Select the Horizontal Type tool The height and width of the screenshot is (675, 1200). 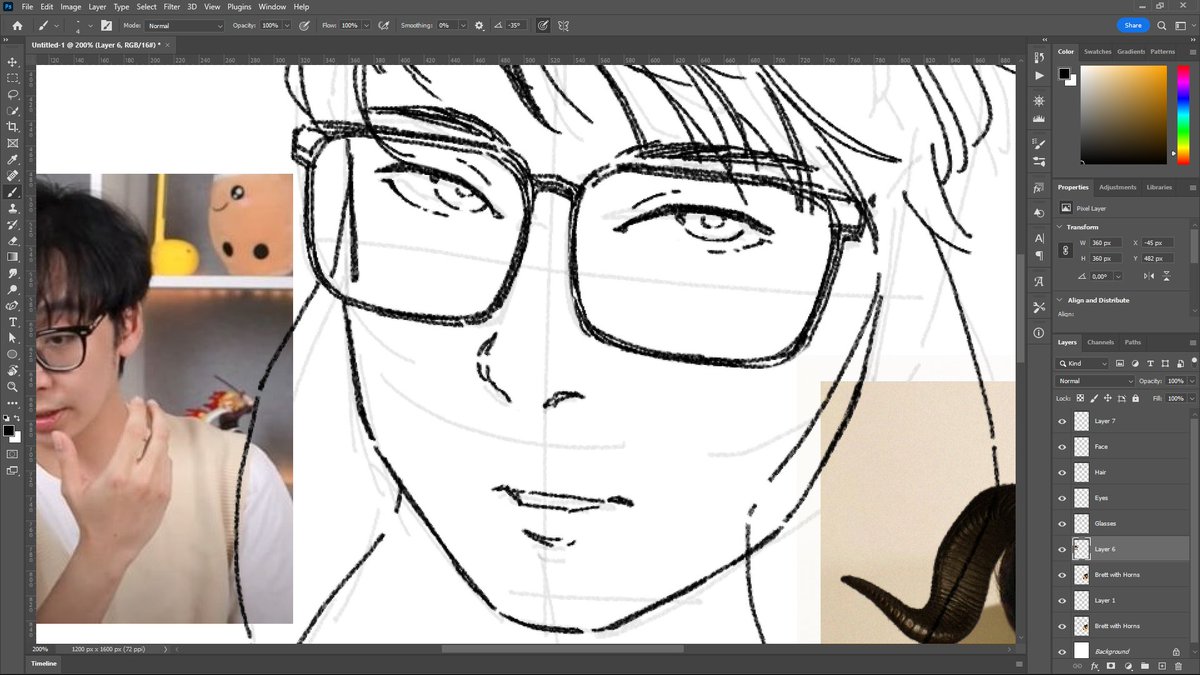[13, 322]
